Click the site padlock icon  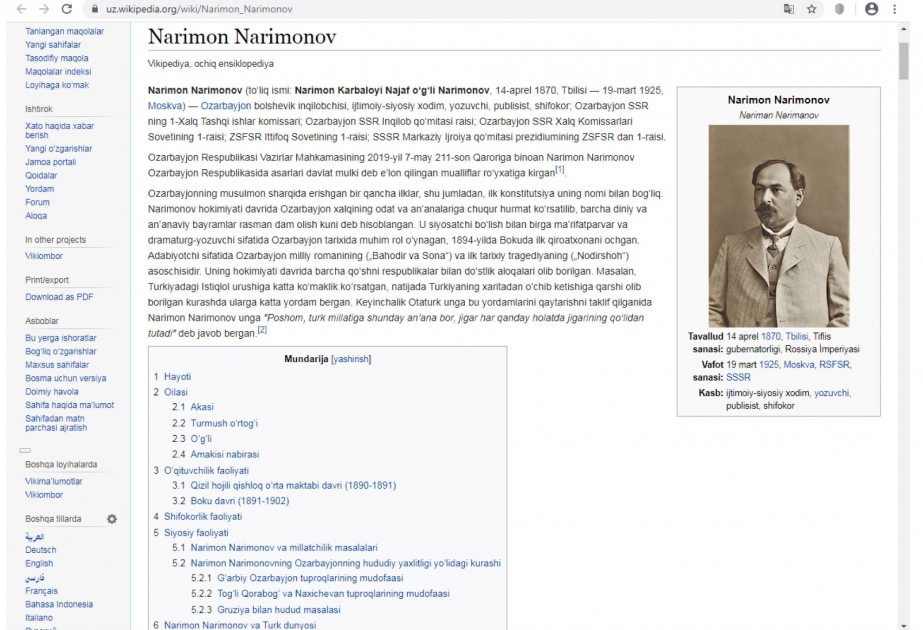[x=94, y=9]
